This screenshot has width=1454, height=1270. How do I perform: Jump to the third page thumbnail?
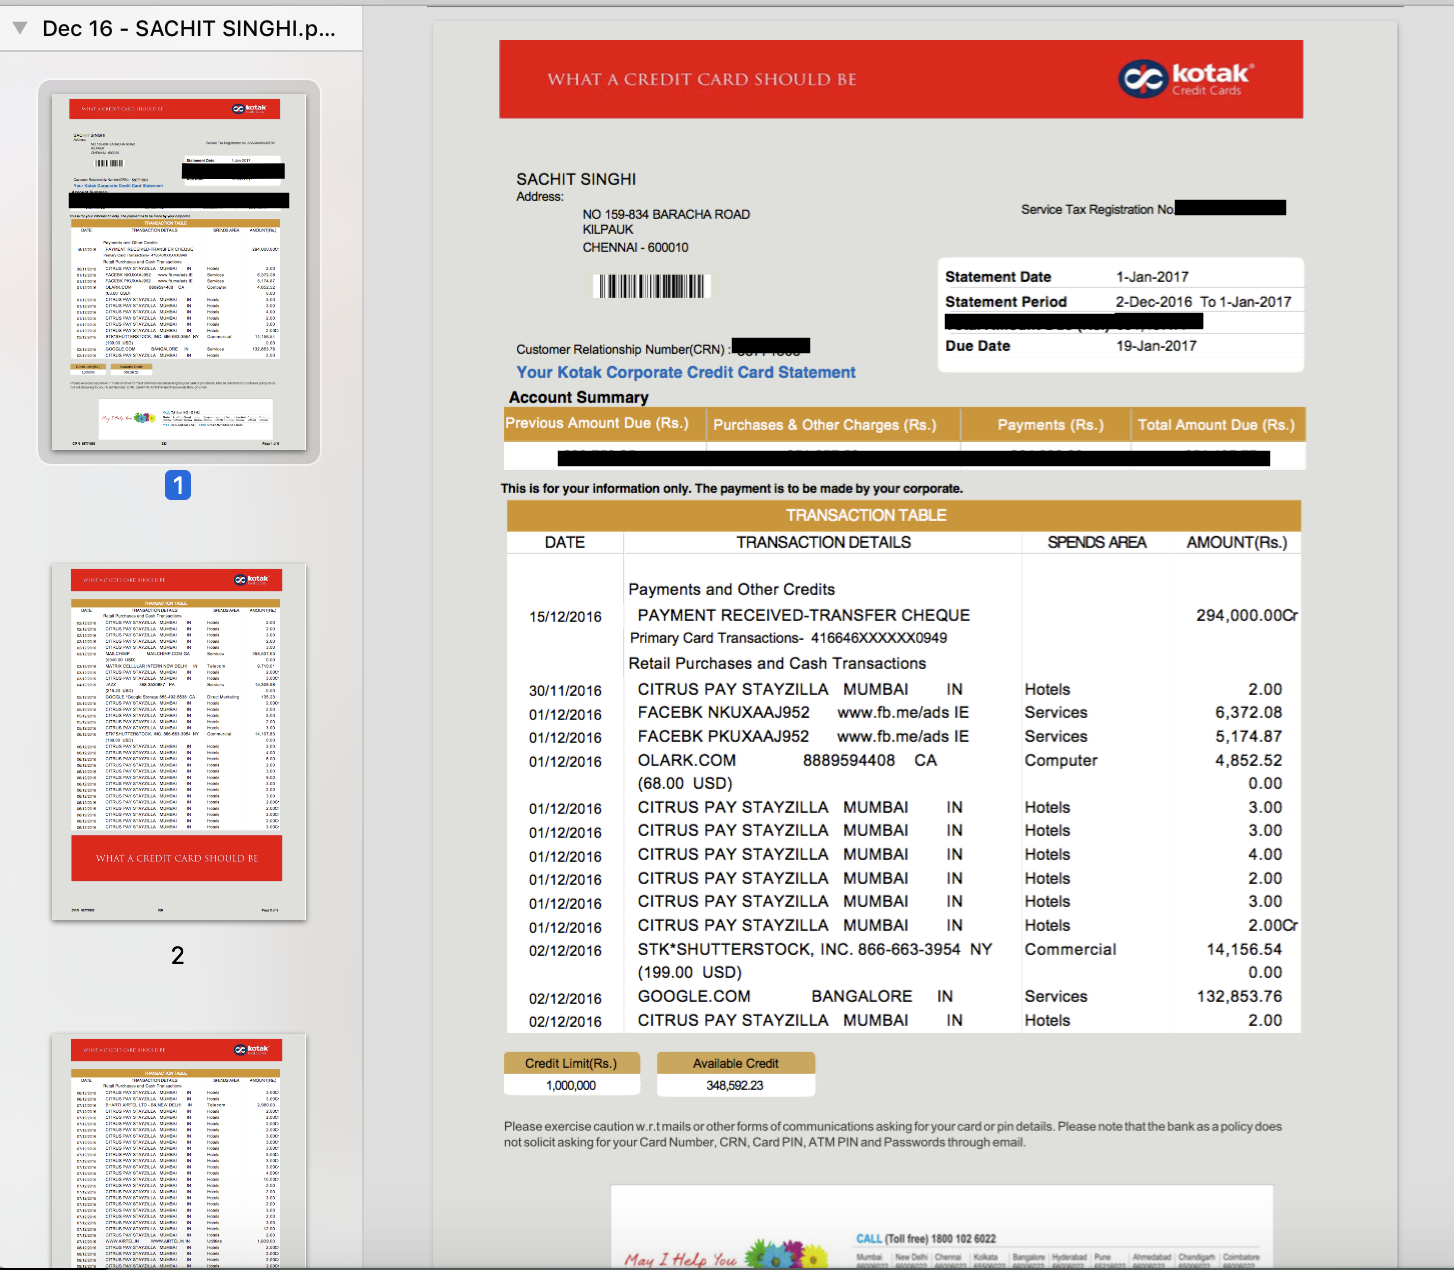pos(179,1152)
